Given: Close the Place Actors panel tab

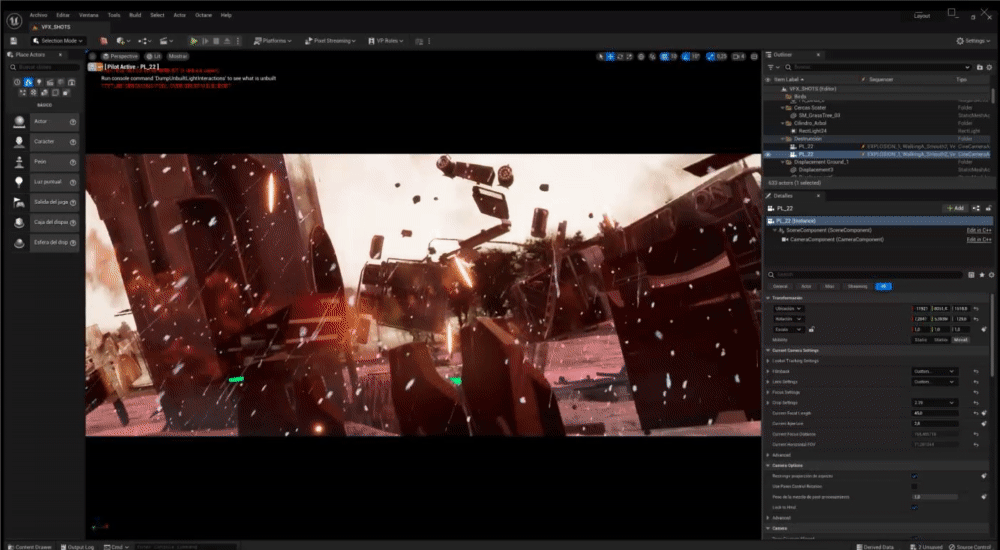Looking at the screenshot, I should pos(61,55).
